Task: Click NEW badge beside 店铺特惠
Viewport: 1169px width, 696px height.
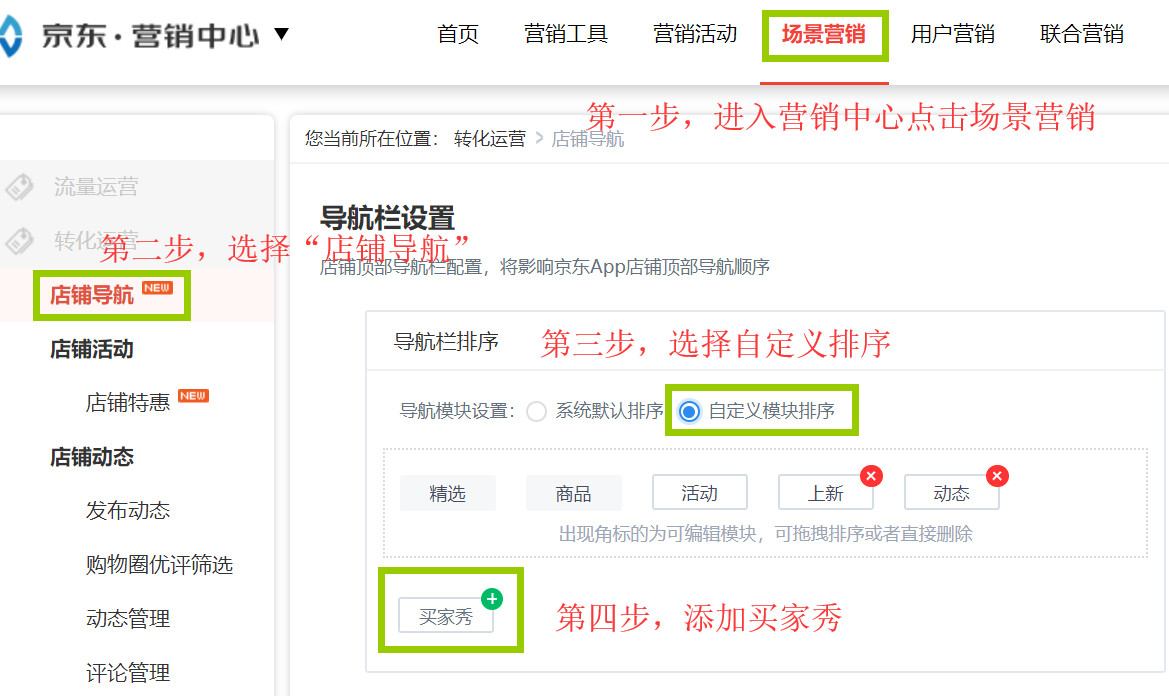Action: coord(193,396)
